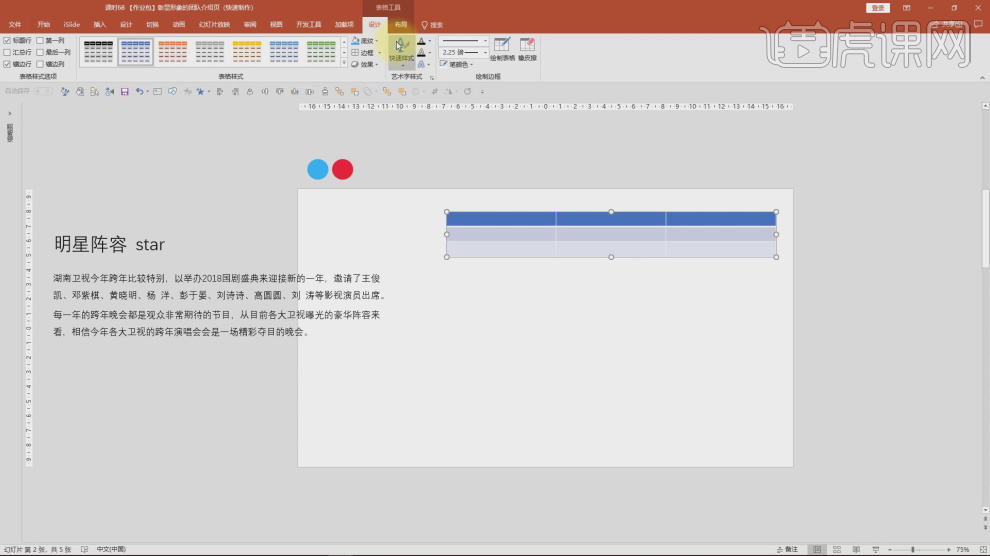Click the zoom out minus button

point(890,550)
